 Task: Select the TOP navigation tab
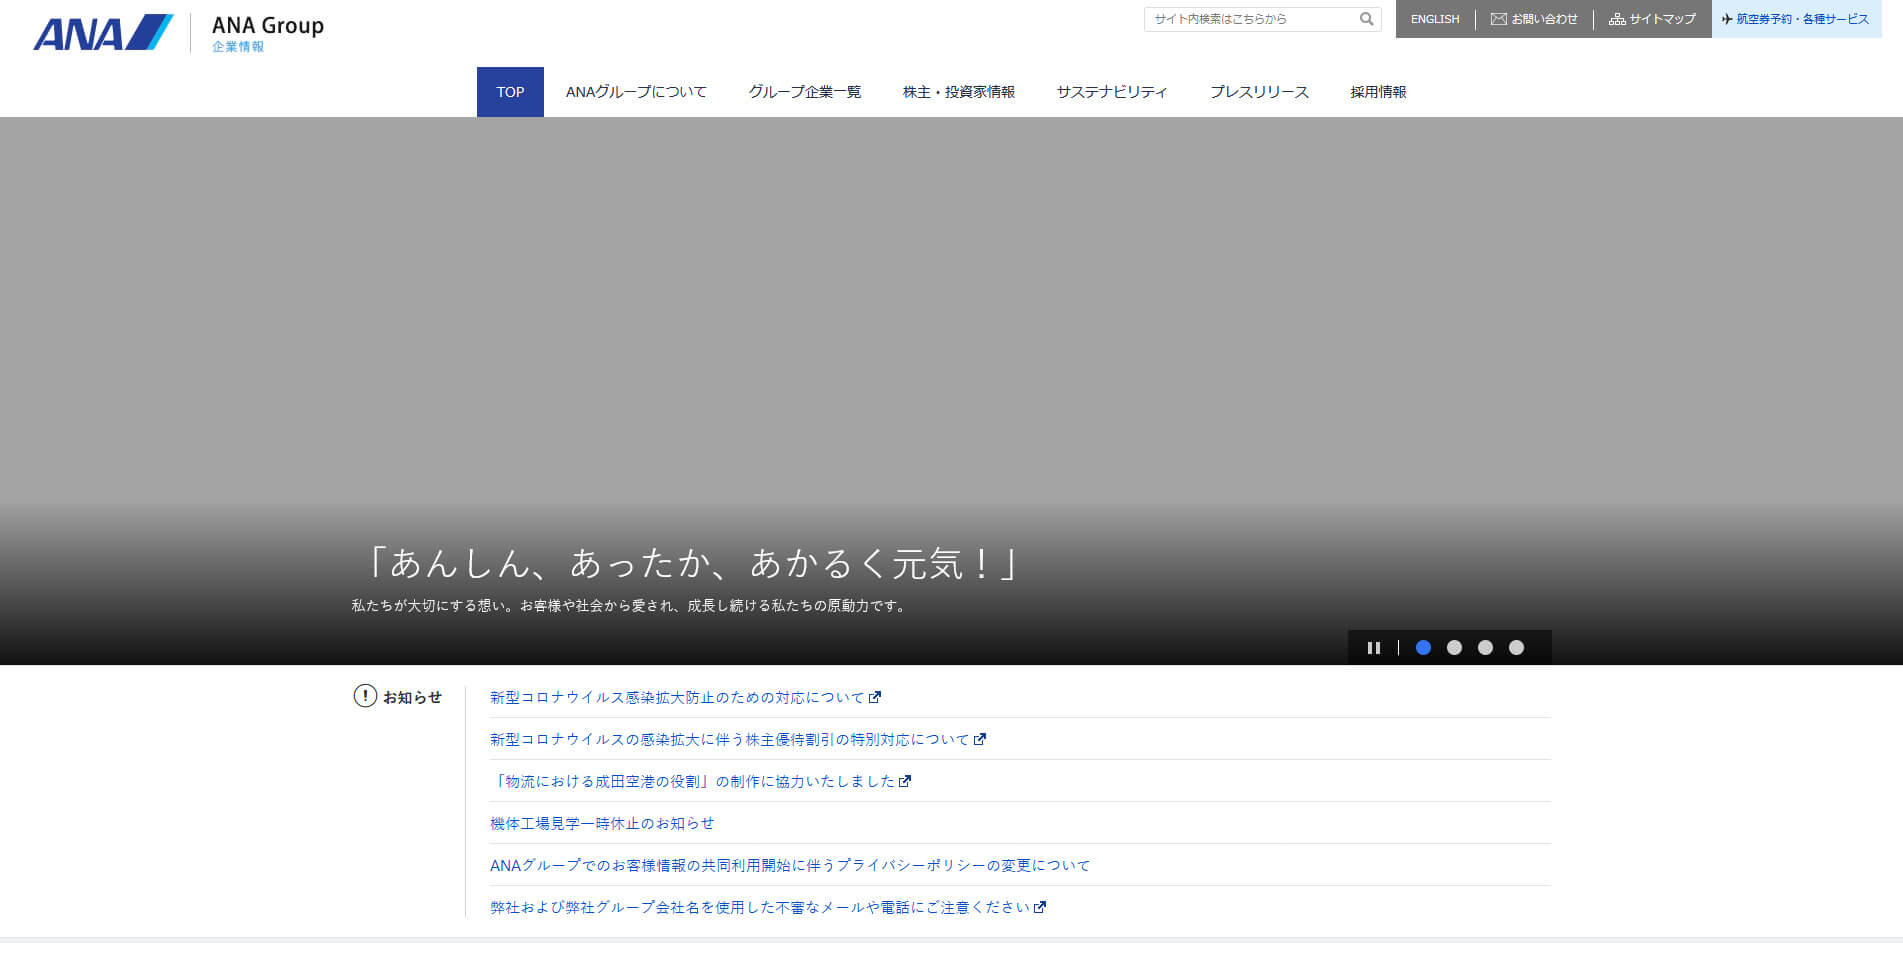[510, 92]
